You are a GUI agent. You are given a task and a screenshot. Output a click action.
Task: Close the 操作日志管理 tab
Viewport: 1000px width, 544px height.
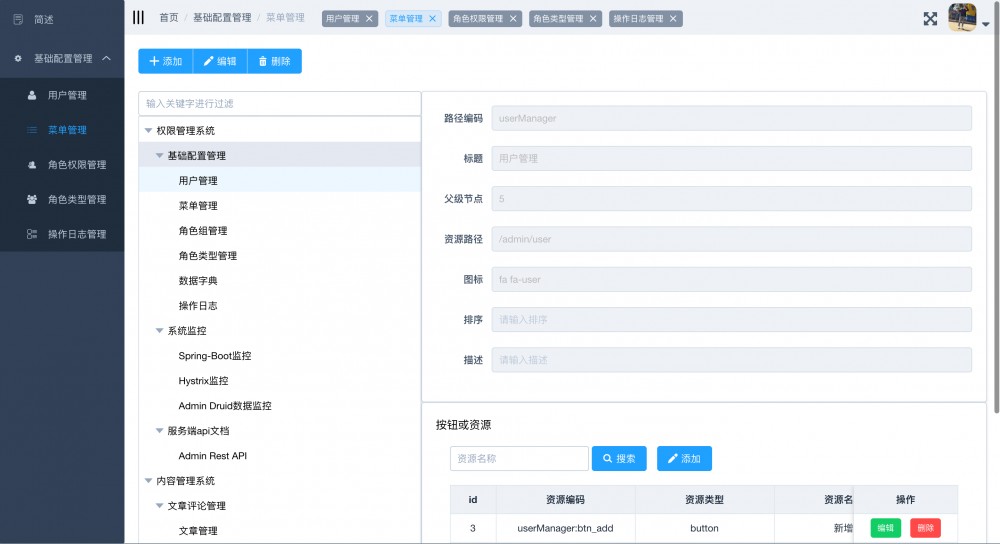point(673,18)
